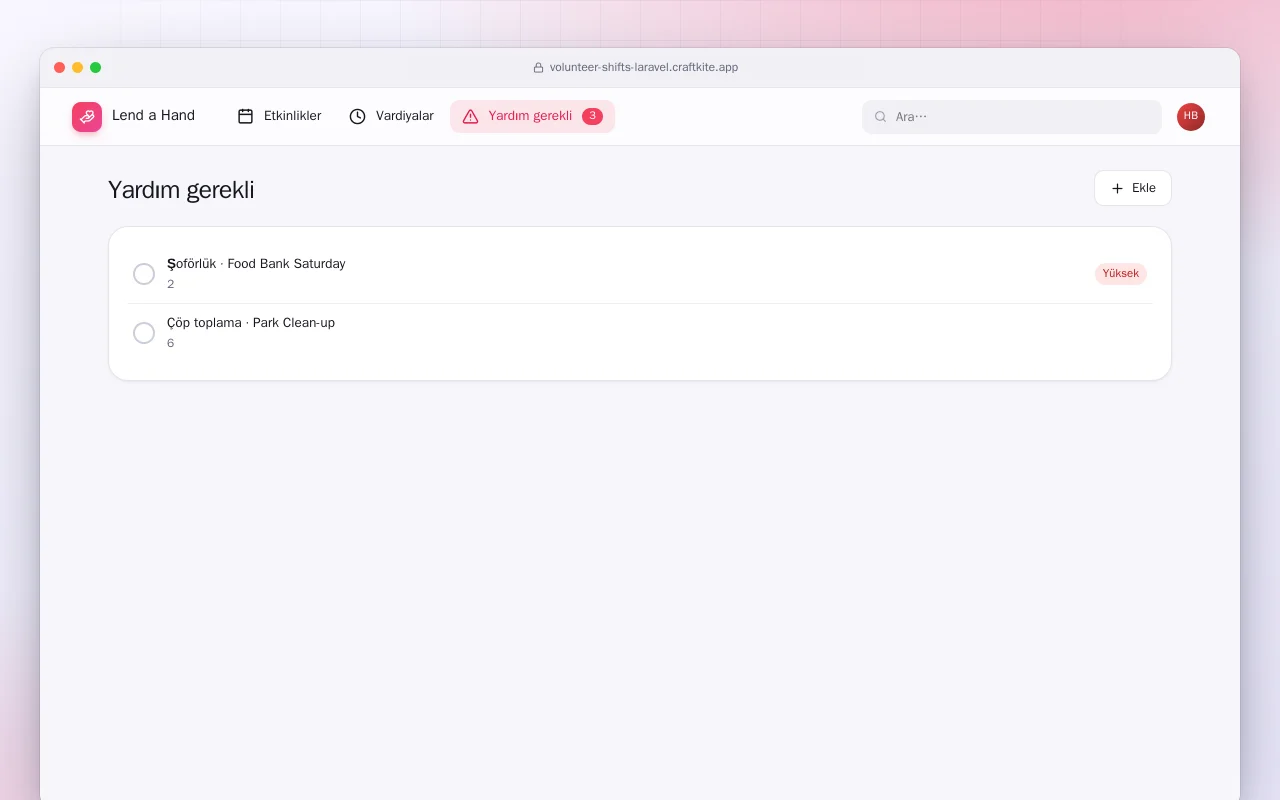Select the Yardım gerekli tab
This screenshot has width=1280, height=800.
(x=532, y=116)
